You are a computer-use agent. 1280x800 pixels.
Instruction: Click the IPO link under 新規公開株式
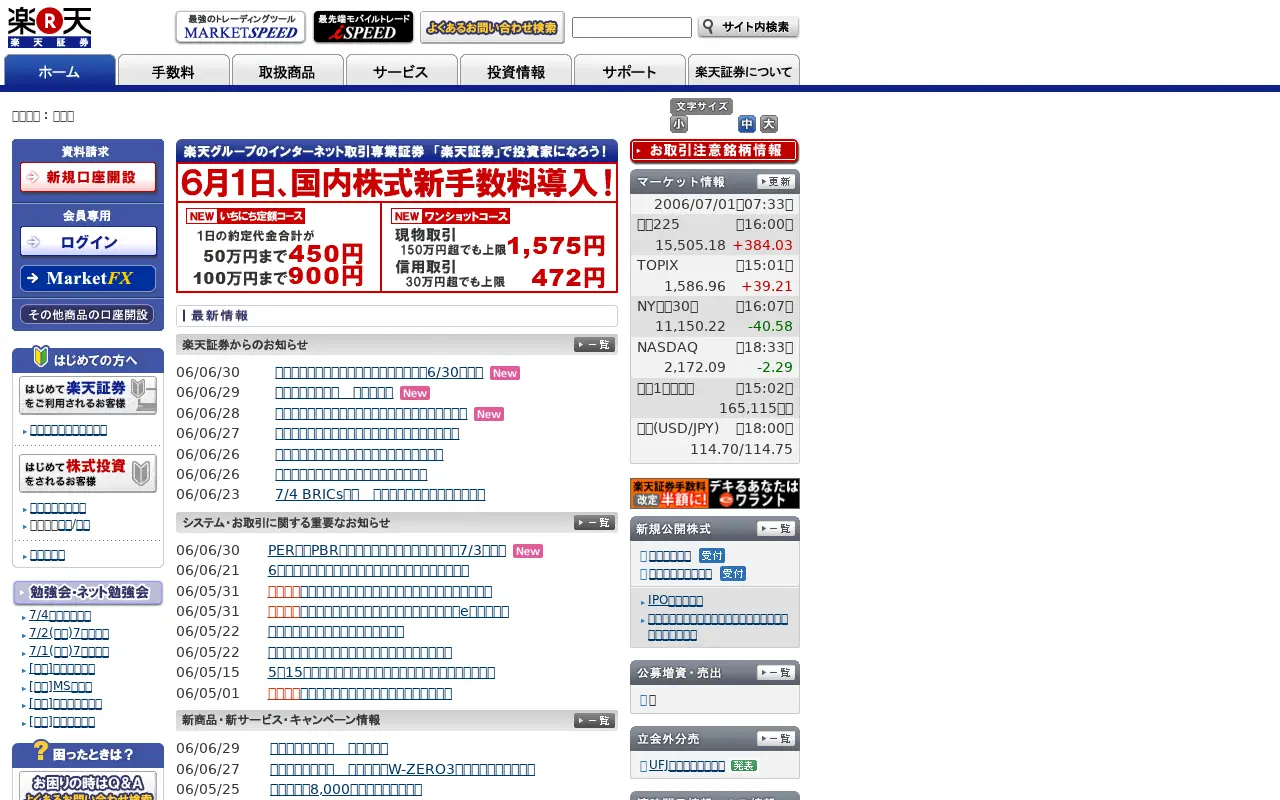coord(675,600)
